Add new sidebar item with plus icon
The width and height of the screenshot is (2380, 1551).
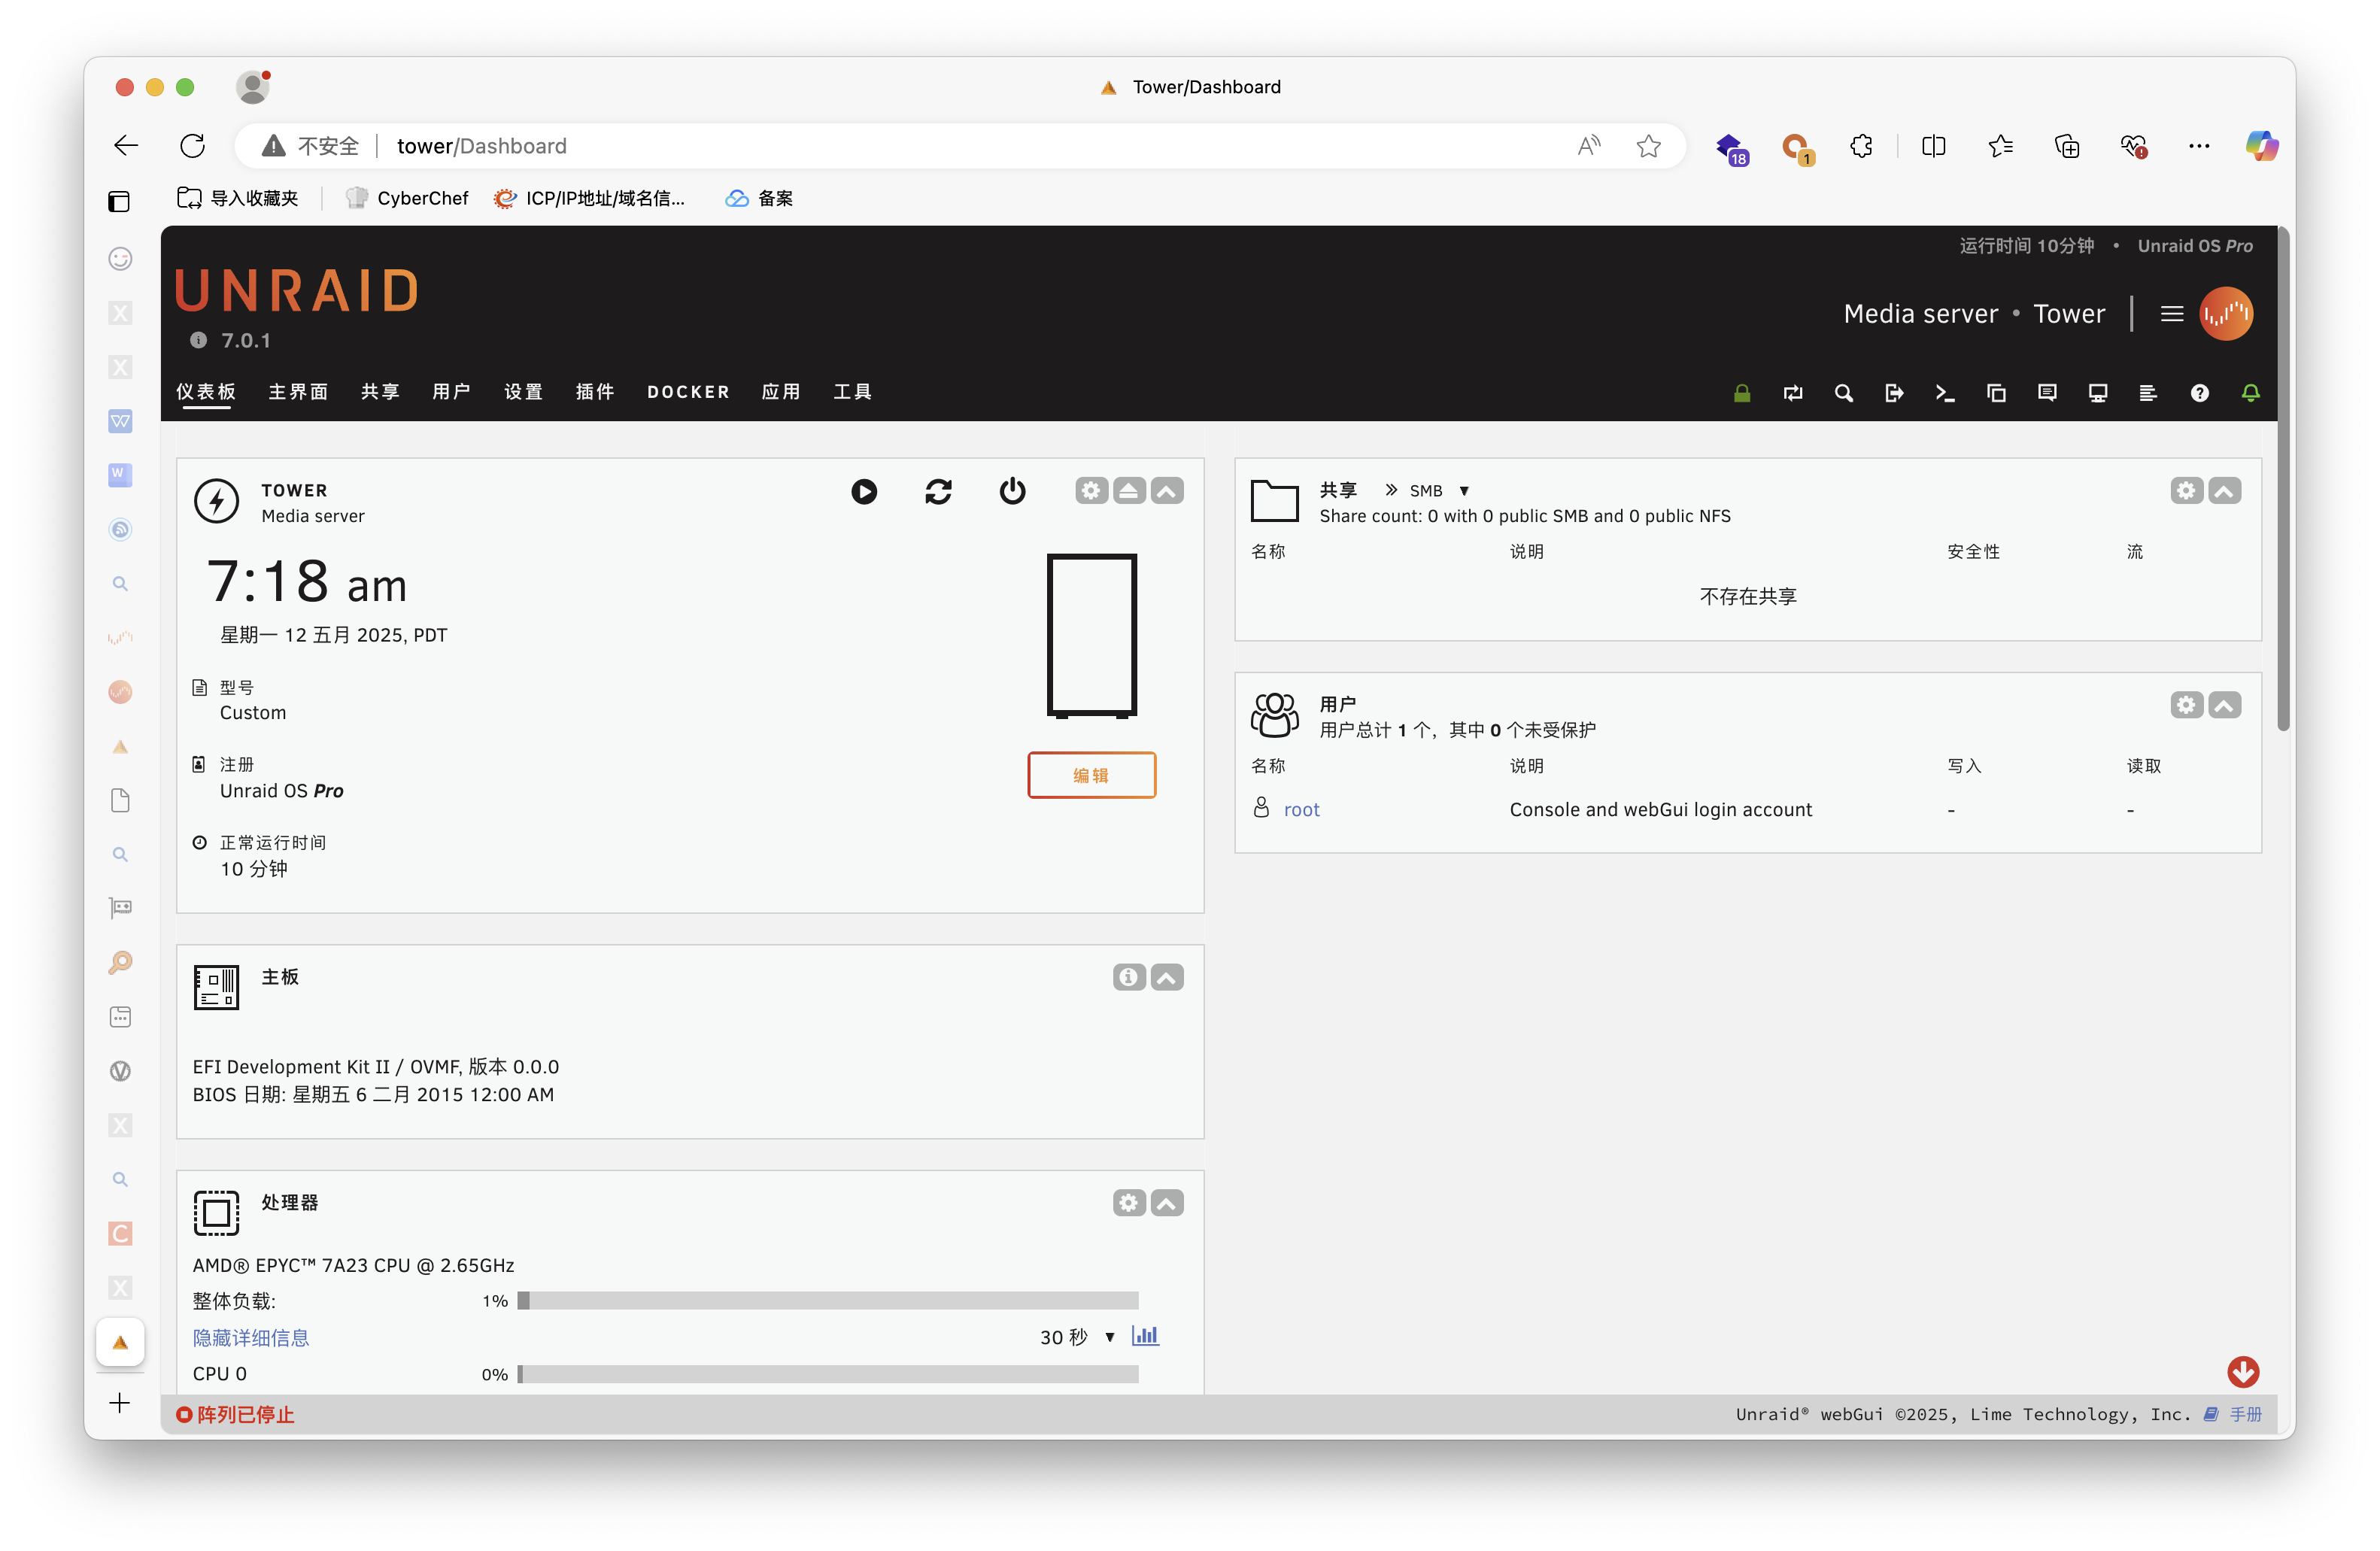tap(120, 1403)
